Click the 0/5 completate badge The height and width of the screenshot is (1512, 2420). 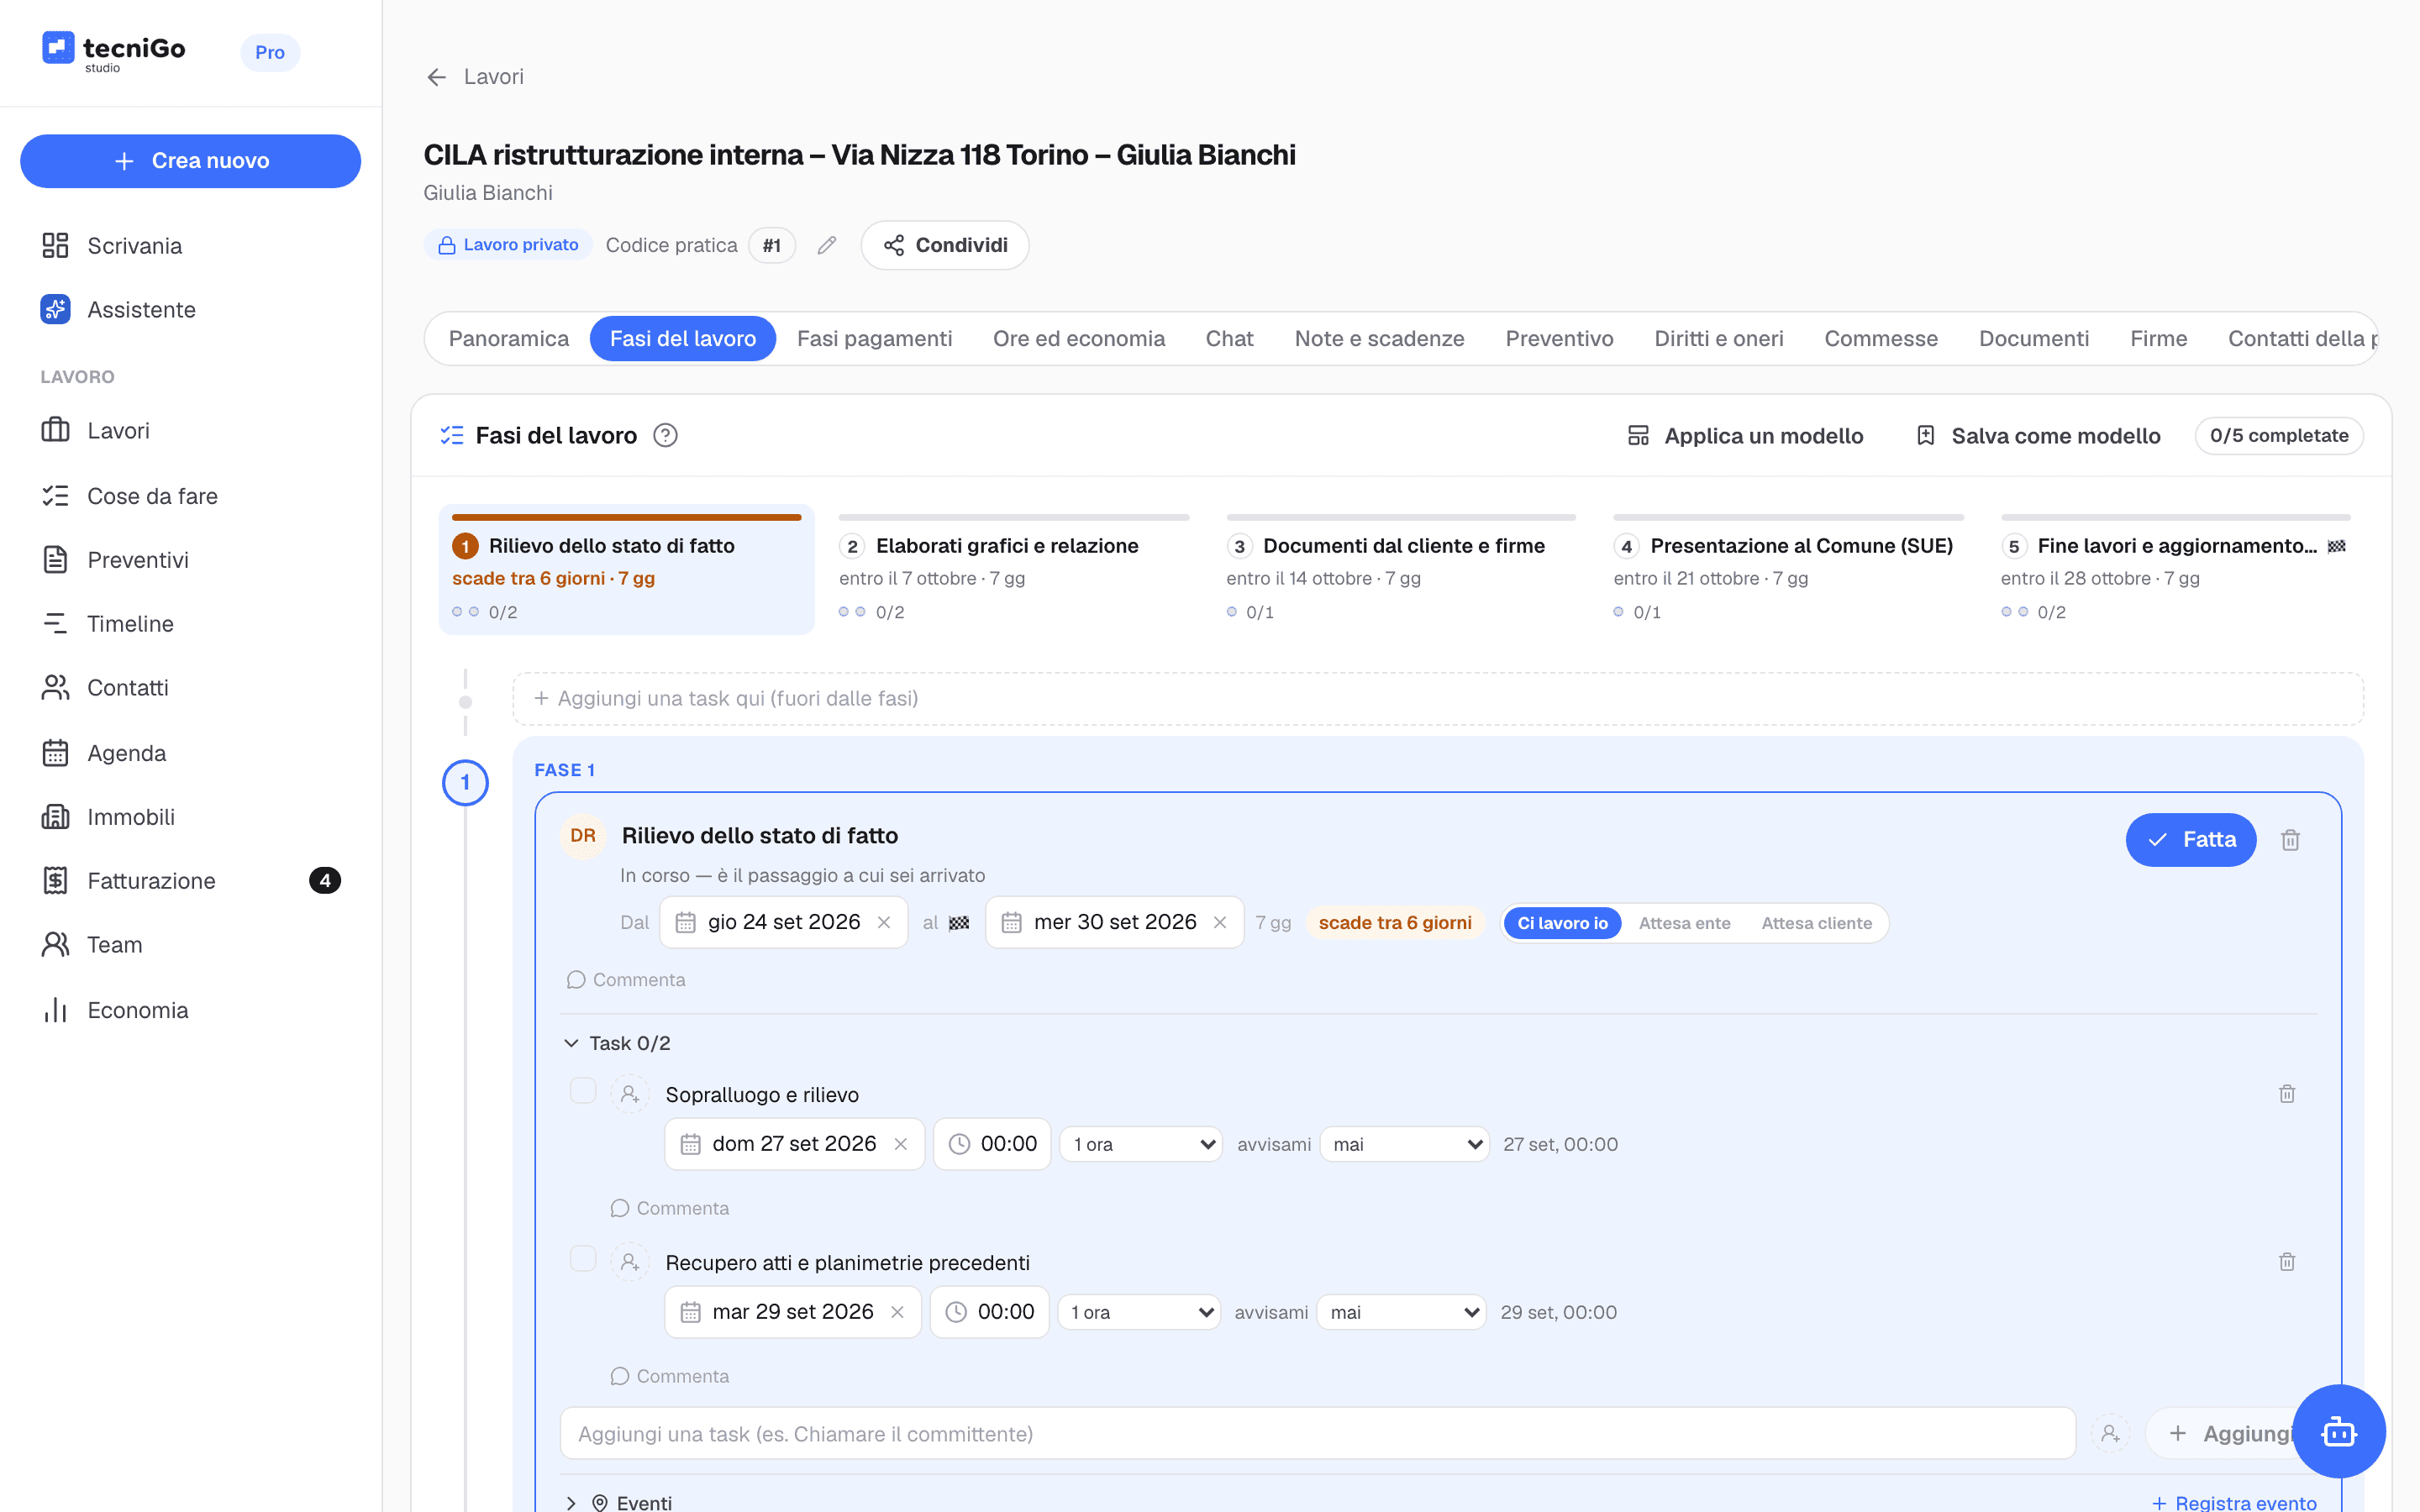pos(2279,436)
